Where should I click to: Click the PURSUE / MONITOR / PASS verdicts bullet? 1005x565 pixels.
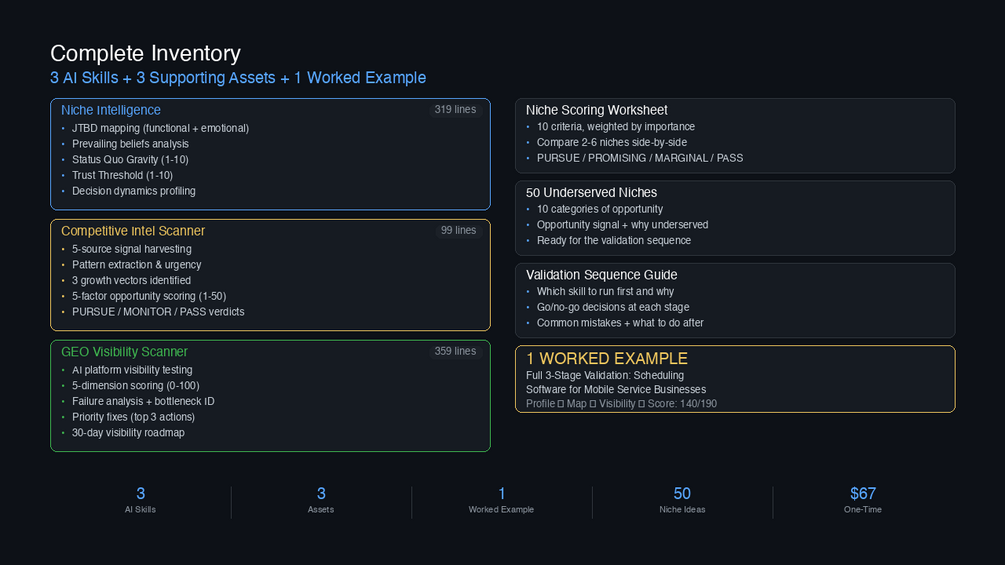coord(158,312)
